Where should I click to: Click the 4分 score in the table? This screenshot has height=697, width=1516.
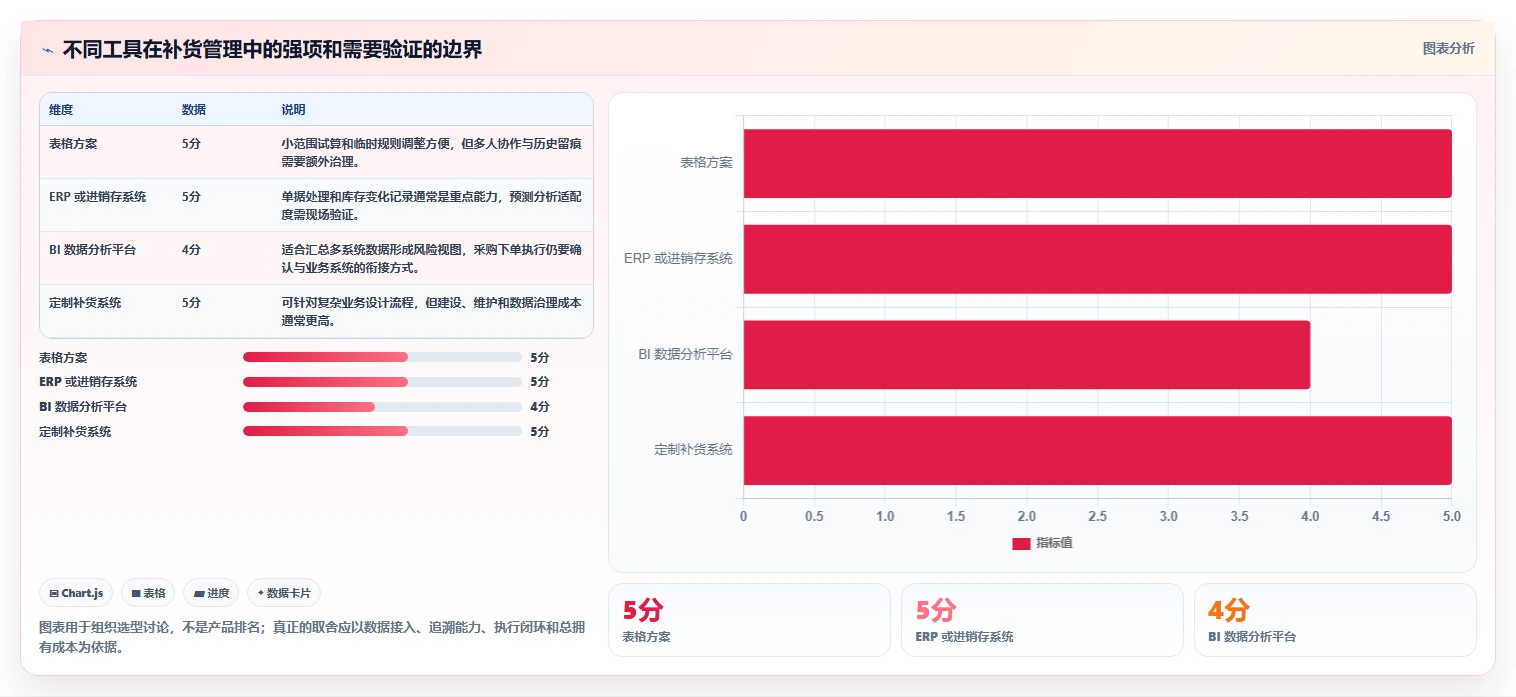click(x=191, y=250)
